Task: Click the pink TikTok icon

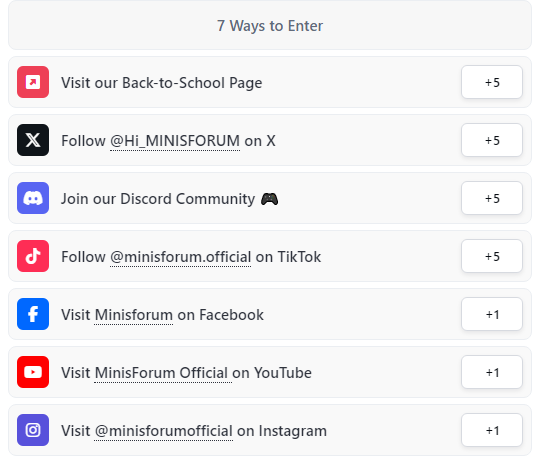Action: (x=33, y=256)
